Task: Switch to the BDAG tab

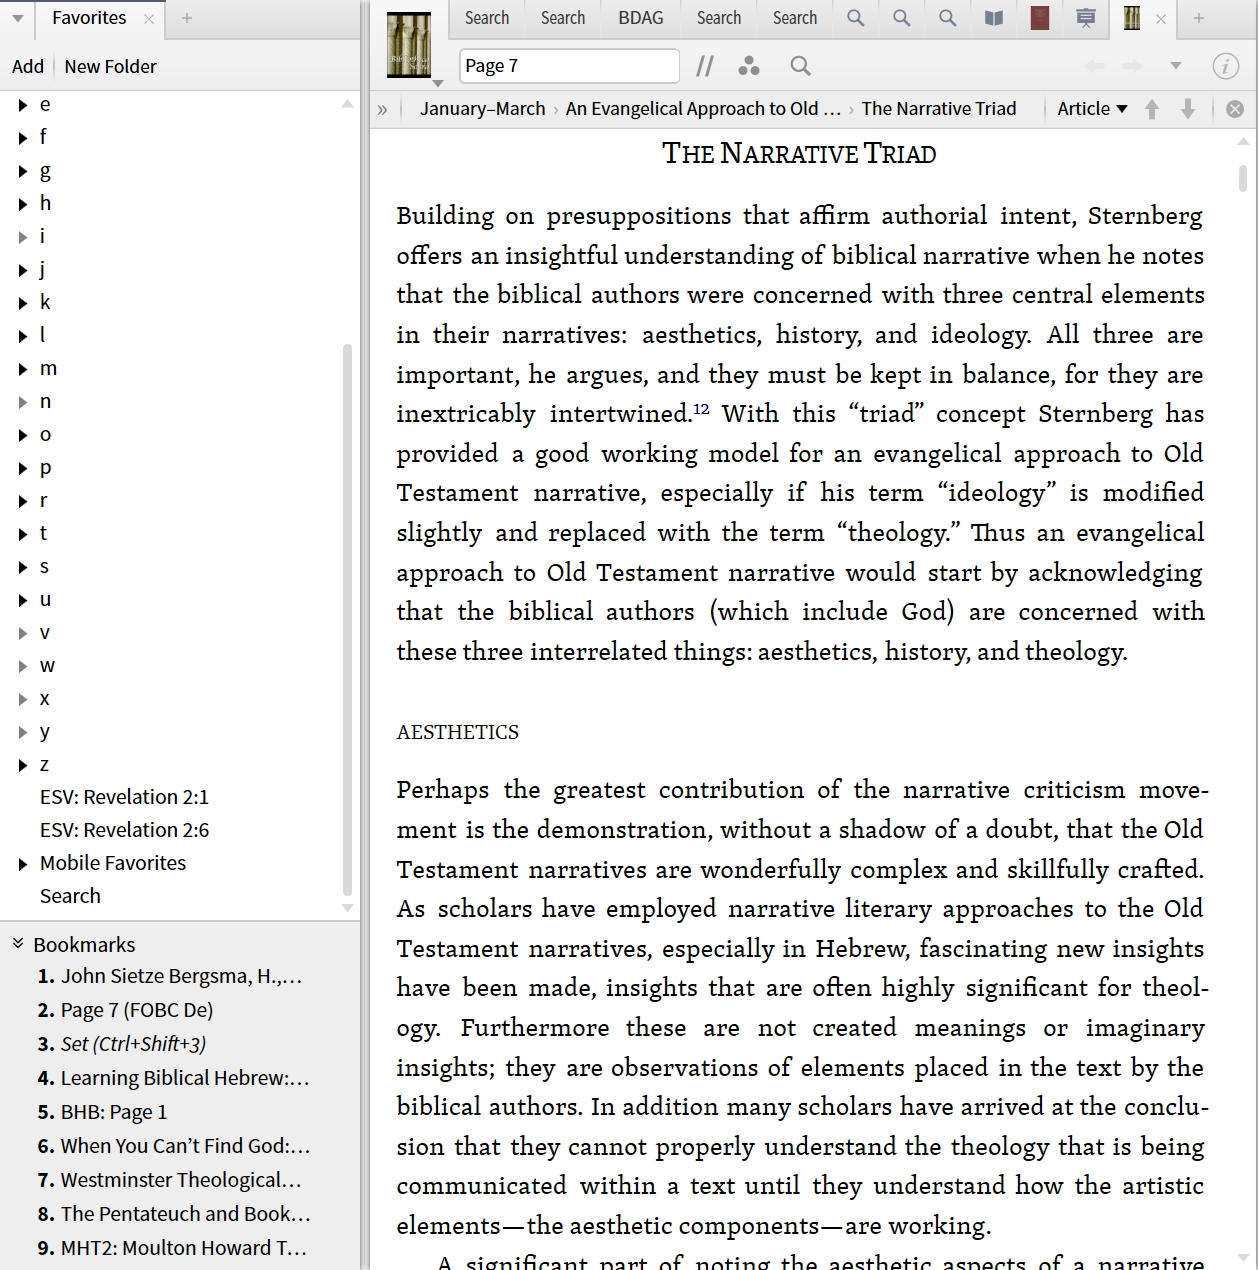Action: [x=641, y=18]
